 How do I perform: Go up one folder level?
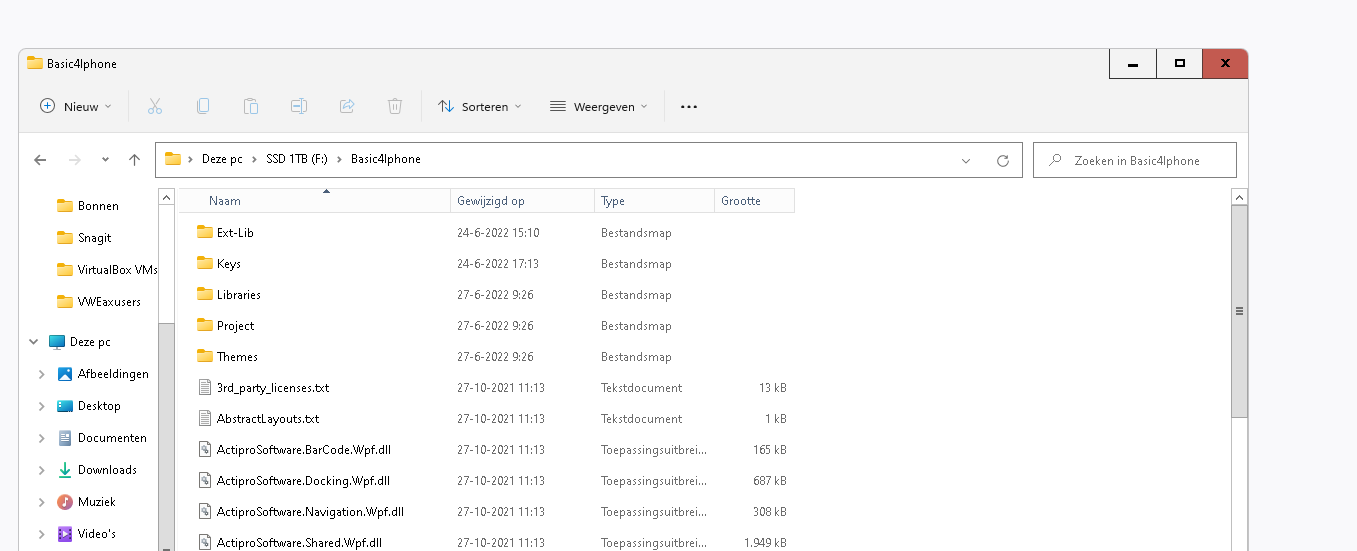coord(135,160)
